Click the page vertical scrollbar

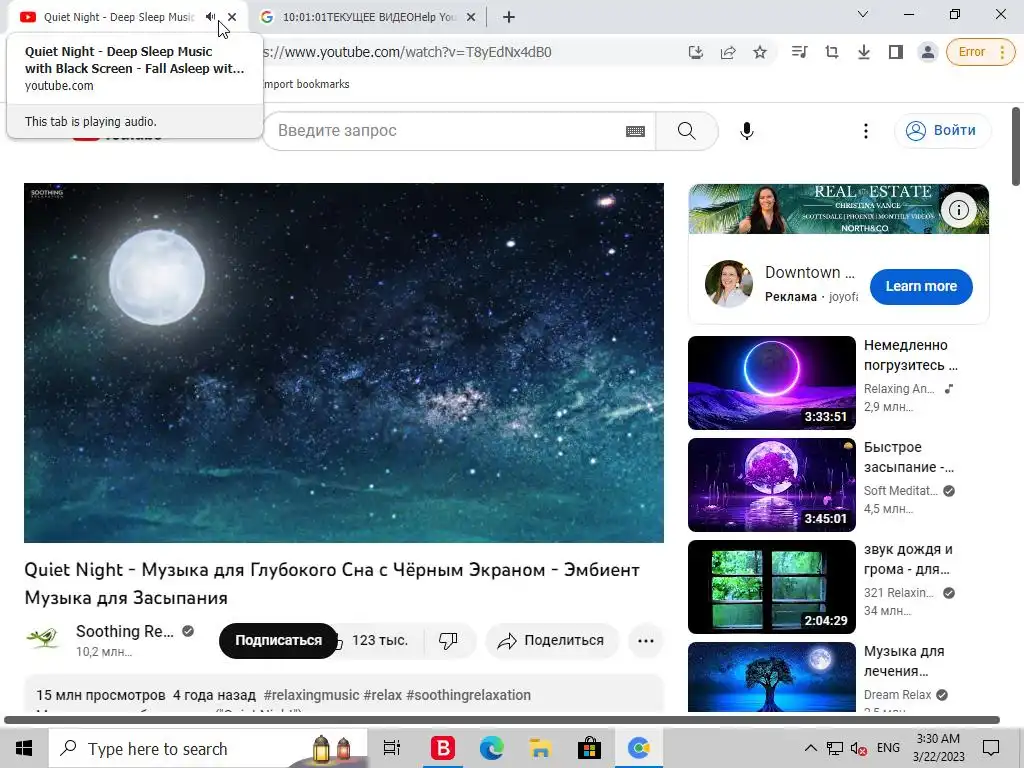[x=1016, y=147]
